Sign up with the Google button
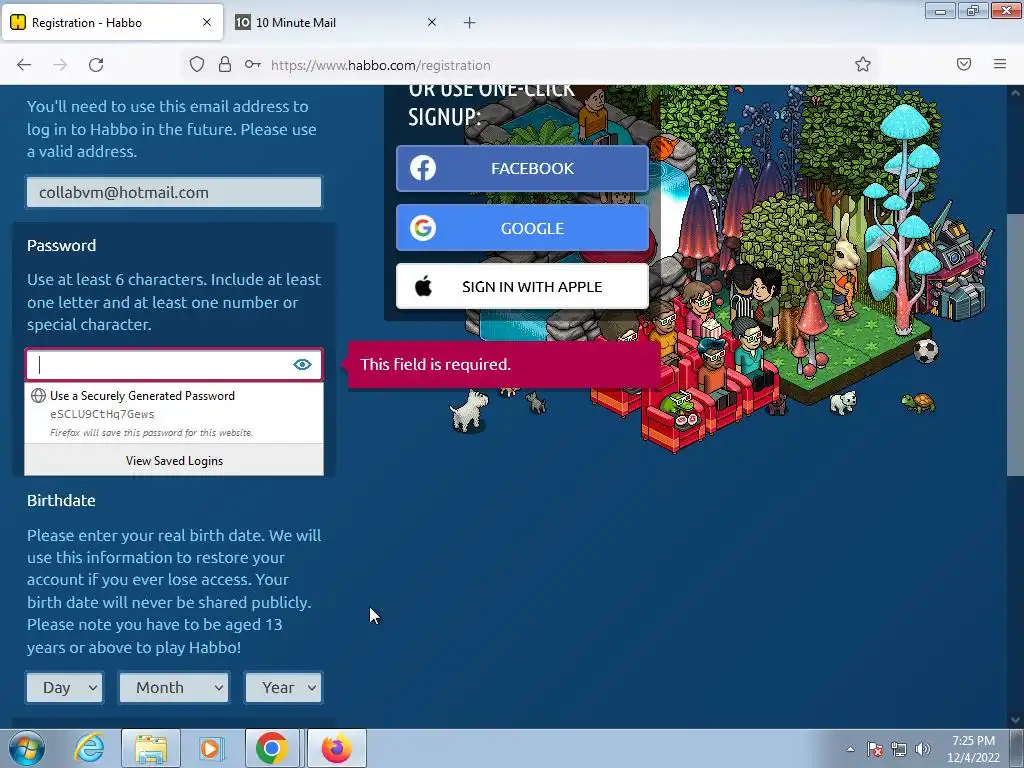Image resolution: width=1024 pixels, height=768 pixels. tap(522, 228)
